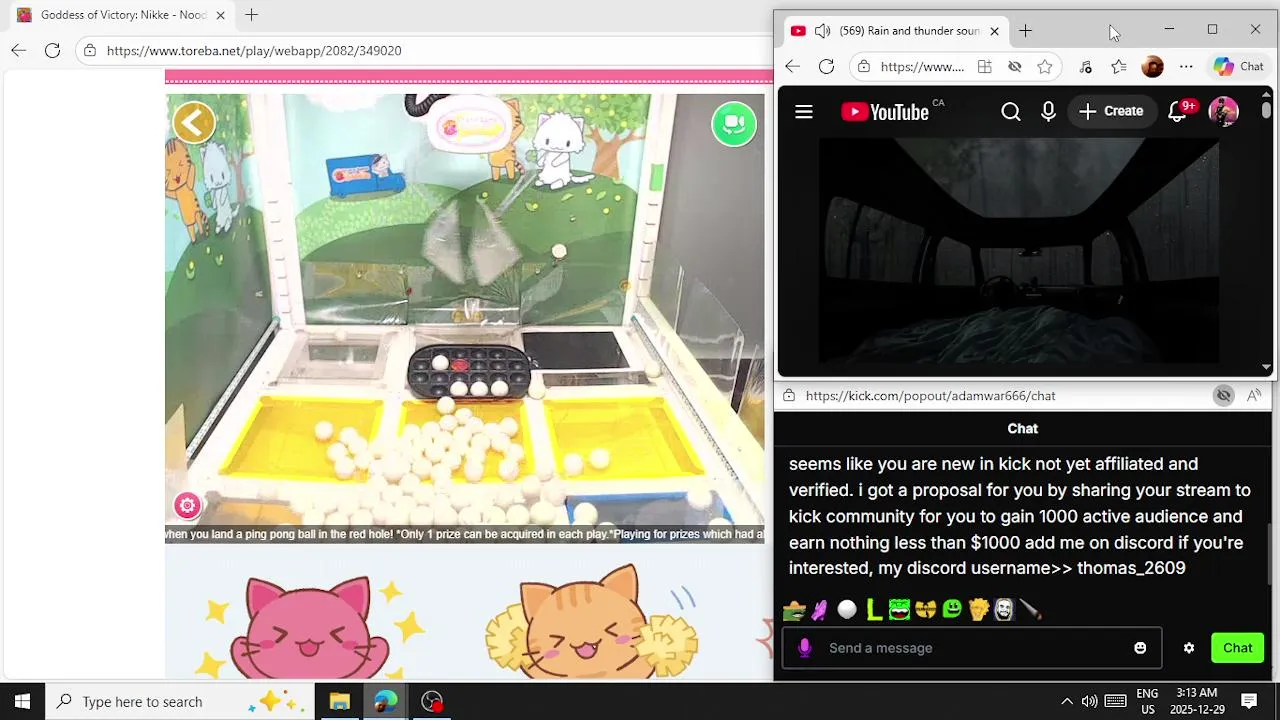The width and height of the screenshot is (1280, 720).
Task: Click the yellow back arrow in the Toreba game
Action: [194, 123]
